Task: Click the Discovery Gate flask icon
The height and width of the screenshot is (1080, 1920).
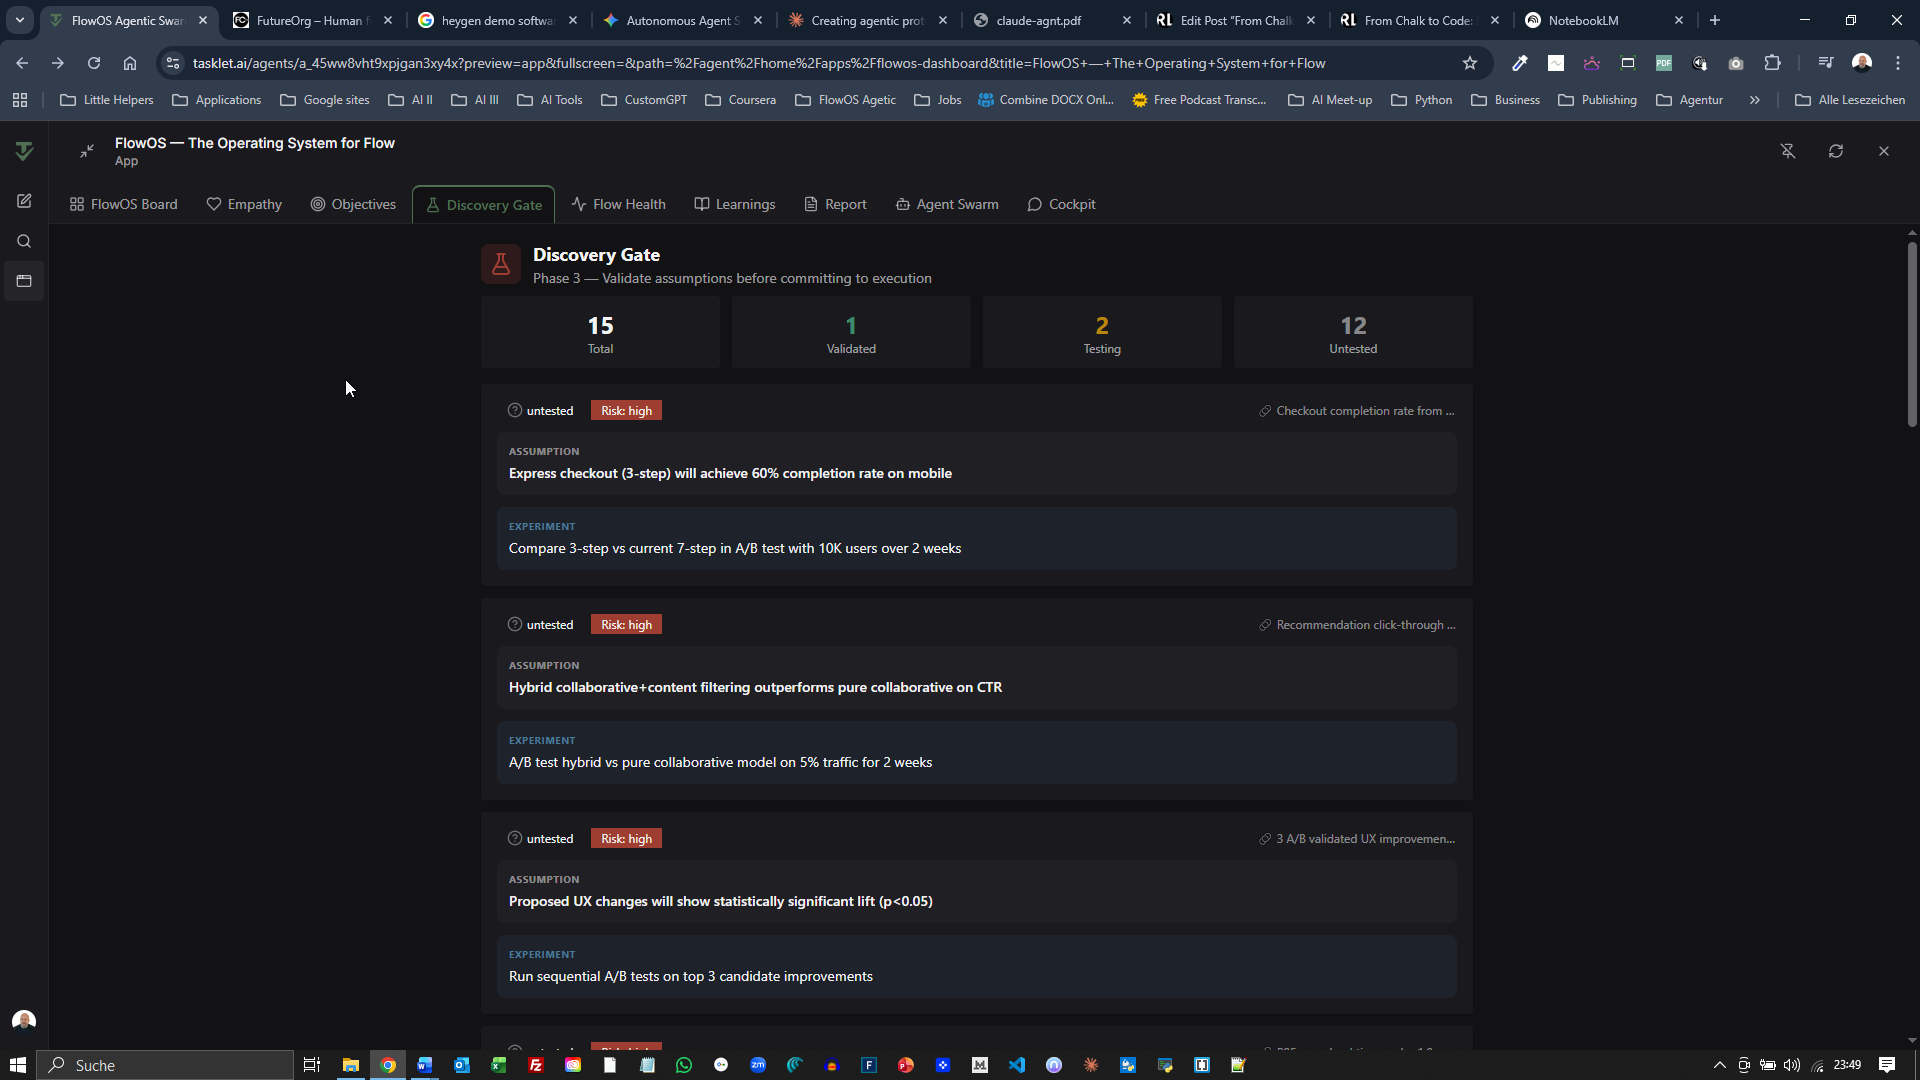Action: pyautogui.click(x=501, y=265)
